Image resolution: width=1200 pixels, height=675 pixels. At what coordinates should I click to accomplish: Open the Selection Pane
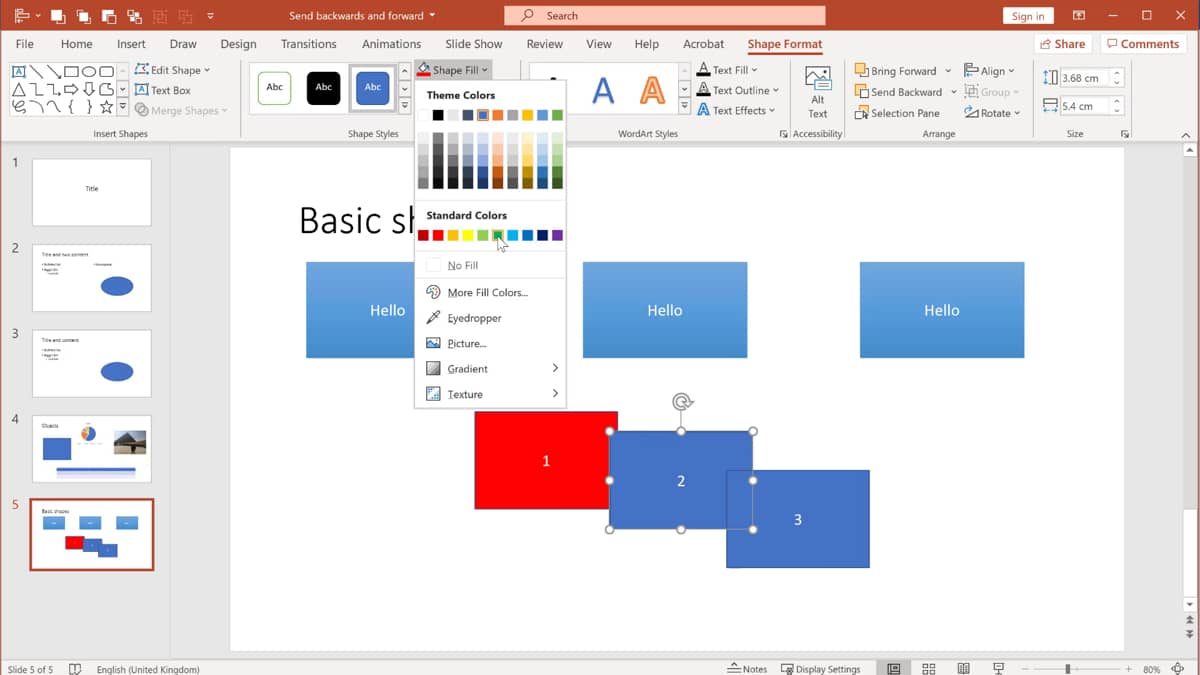point(897,113)
